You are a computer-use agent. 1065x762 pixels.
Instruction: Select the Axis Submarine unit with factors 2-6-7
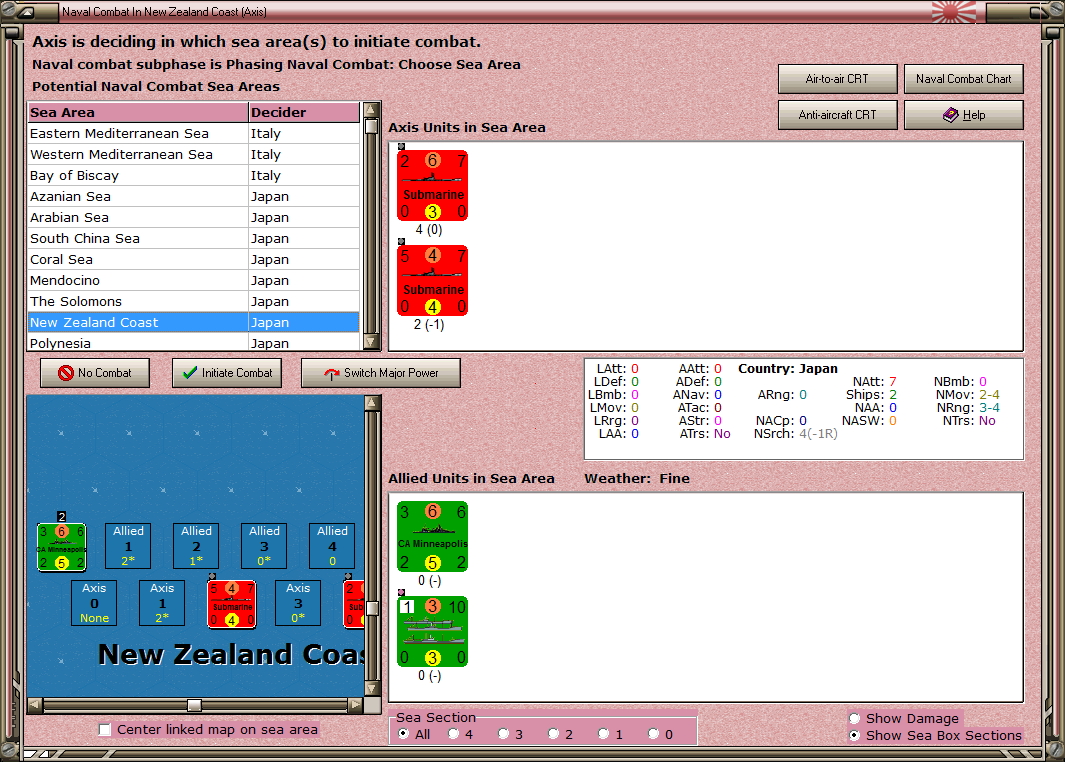(x=433, y=185)
